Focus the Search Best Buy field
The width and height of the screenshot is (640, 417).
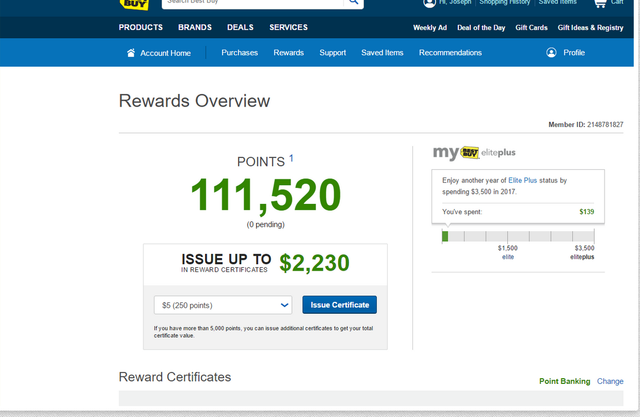253,3
